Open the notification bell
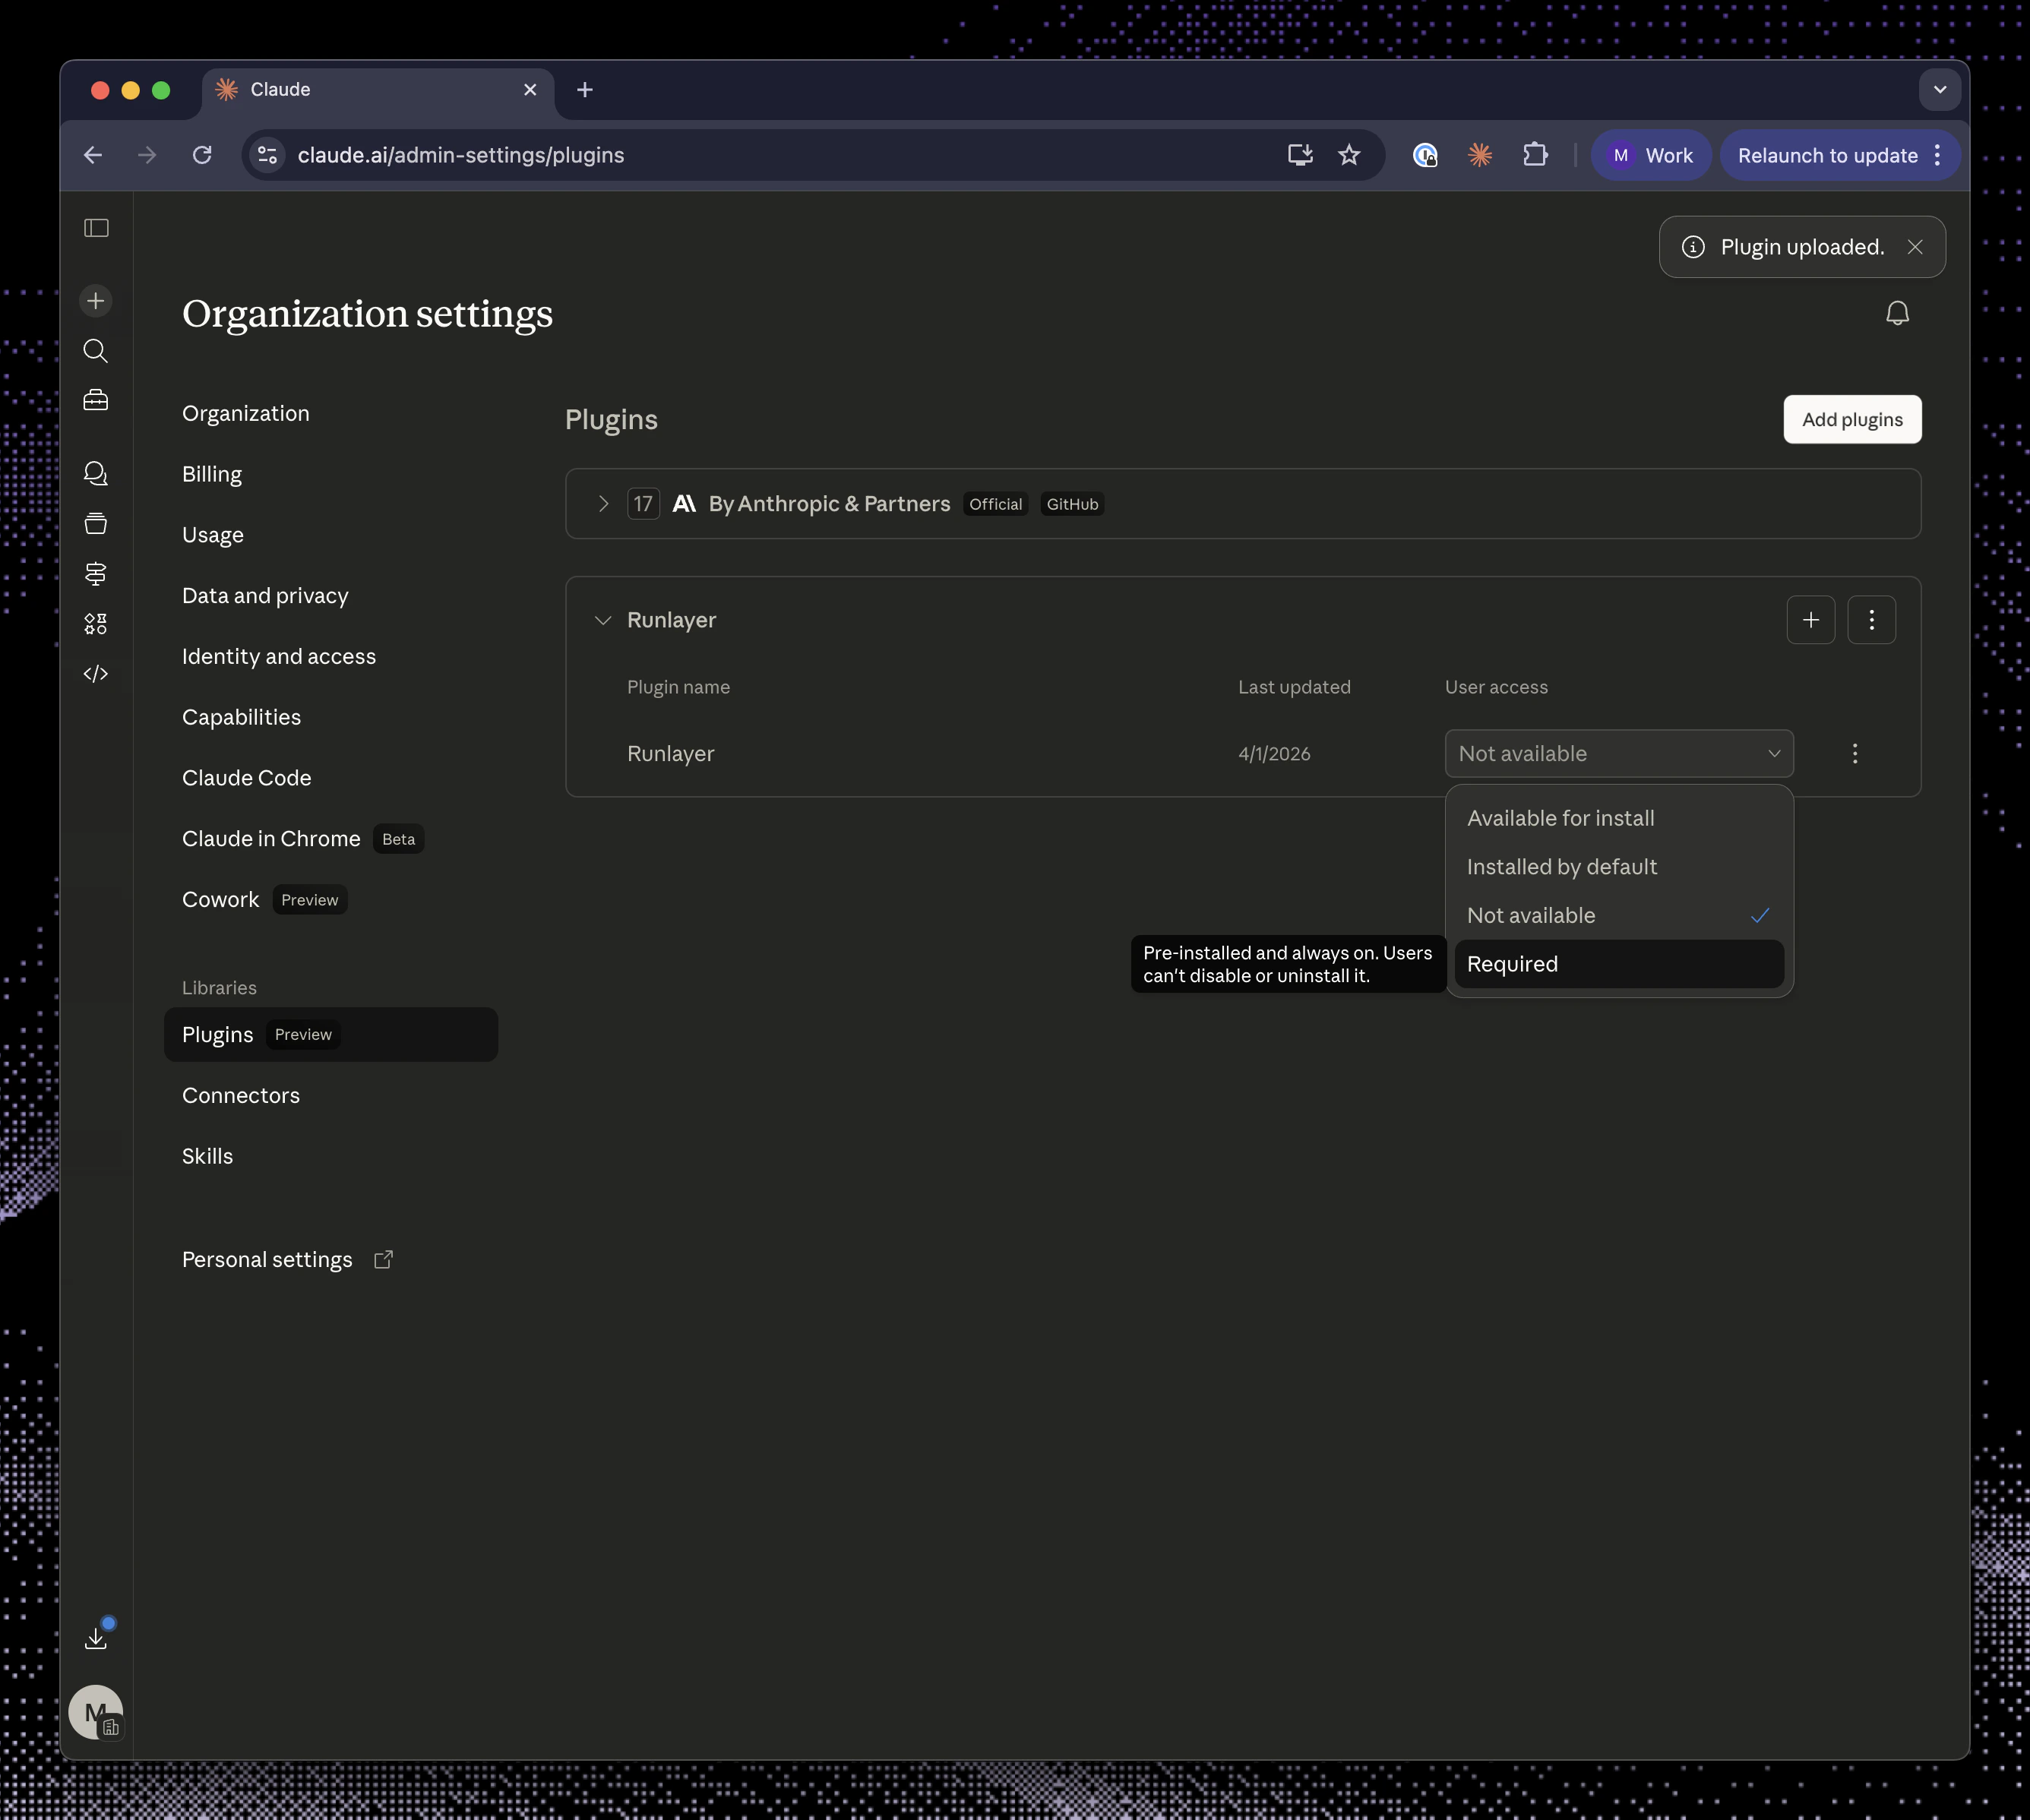 click(x=1896, y=312)
